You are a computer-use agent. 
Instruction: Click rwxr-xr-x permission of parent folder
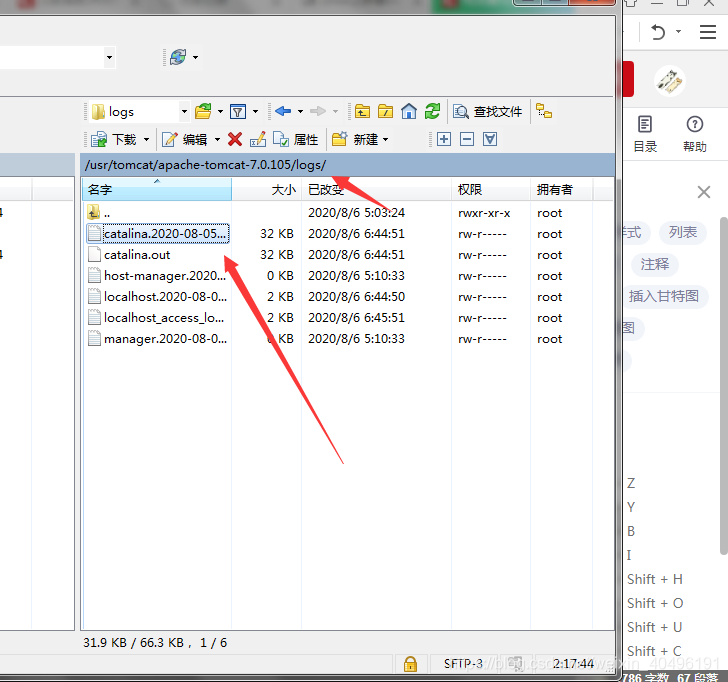(x=484, y=213)
